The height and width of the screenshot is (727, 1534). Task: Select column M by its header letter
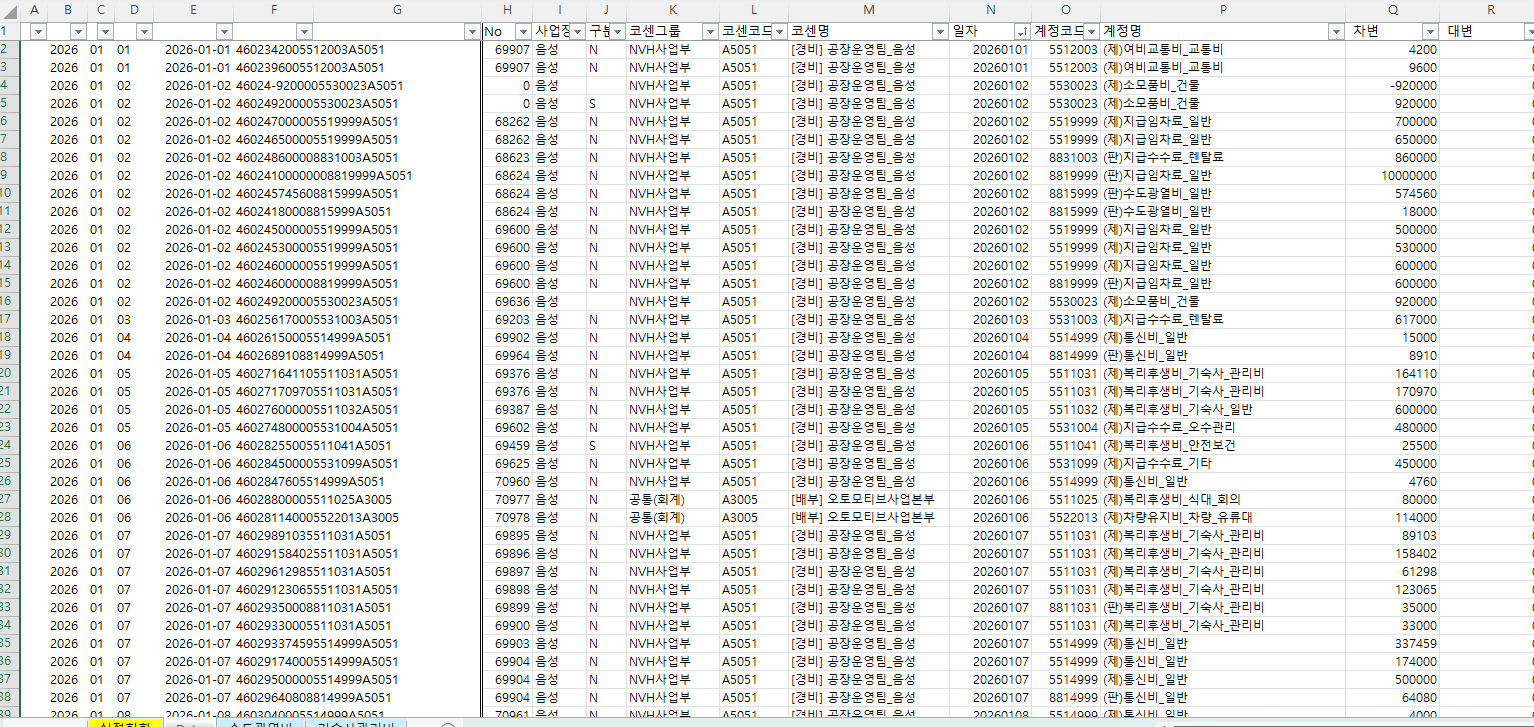pyautogui.click(x=867, y=10)
